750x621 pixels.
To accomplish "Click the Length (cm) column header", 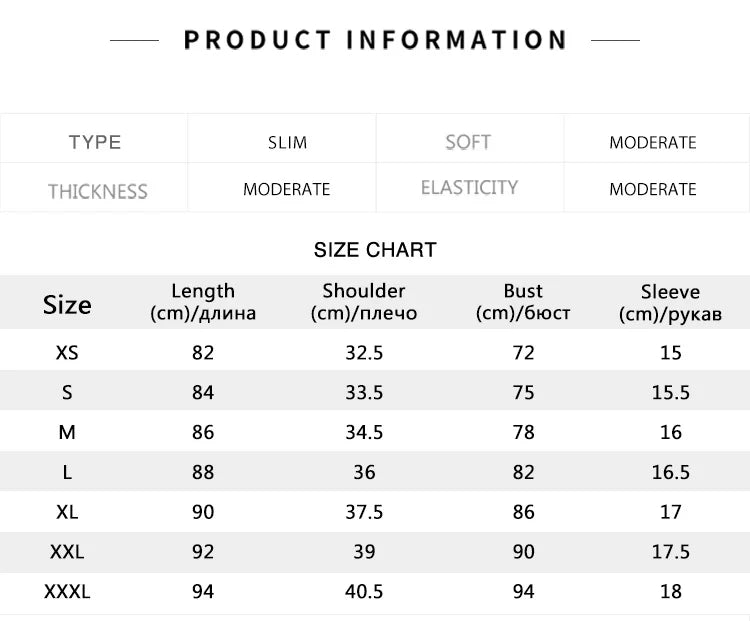I will [203, 302].
